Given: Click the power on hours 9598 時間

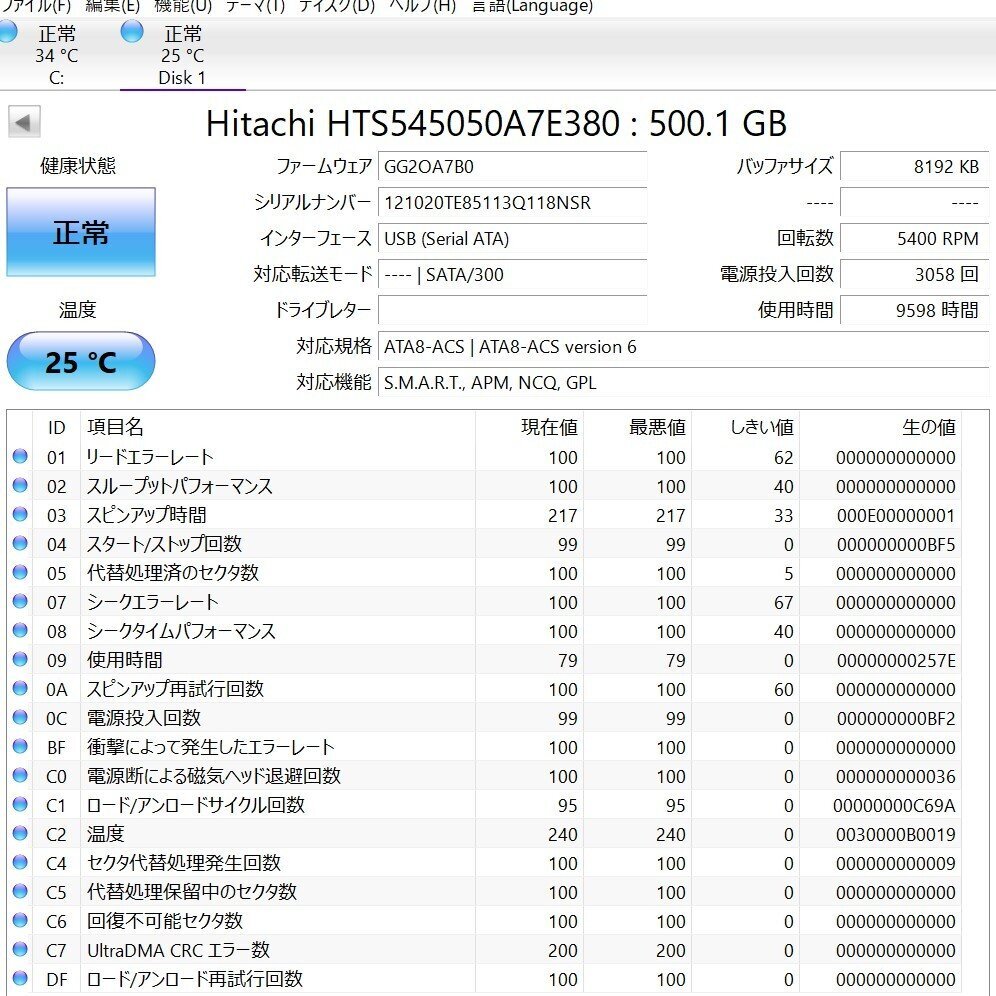Looking at the screenshot, I should point(914,310).
